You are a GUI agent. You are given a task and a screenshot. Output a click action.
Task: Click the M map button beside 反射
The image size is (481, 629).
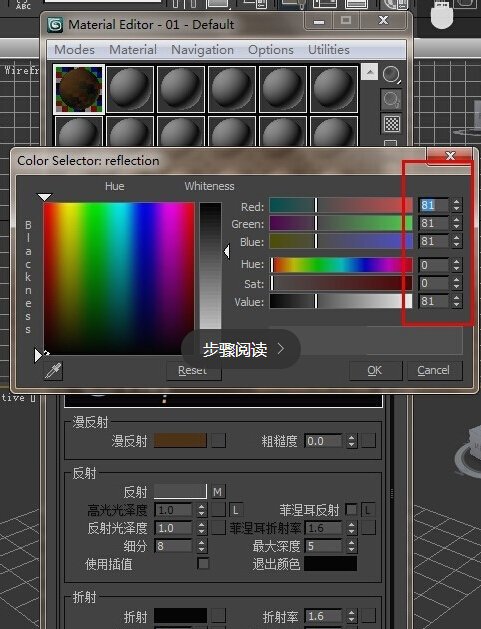click(218, 492)
